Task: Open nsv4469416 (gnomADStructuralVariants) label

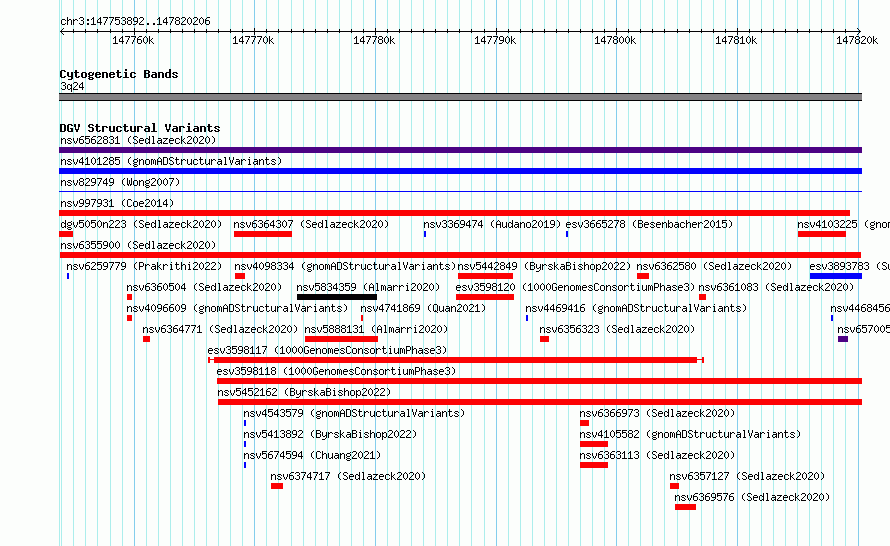Action: 636,308
